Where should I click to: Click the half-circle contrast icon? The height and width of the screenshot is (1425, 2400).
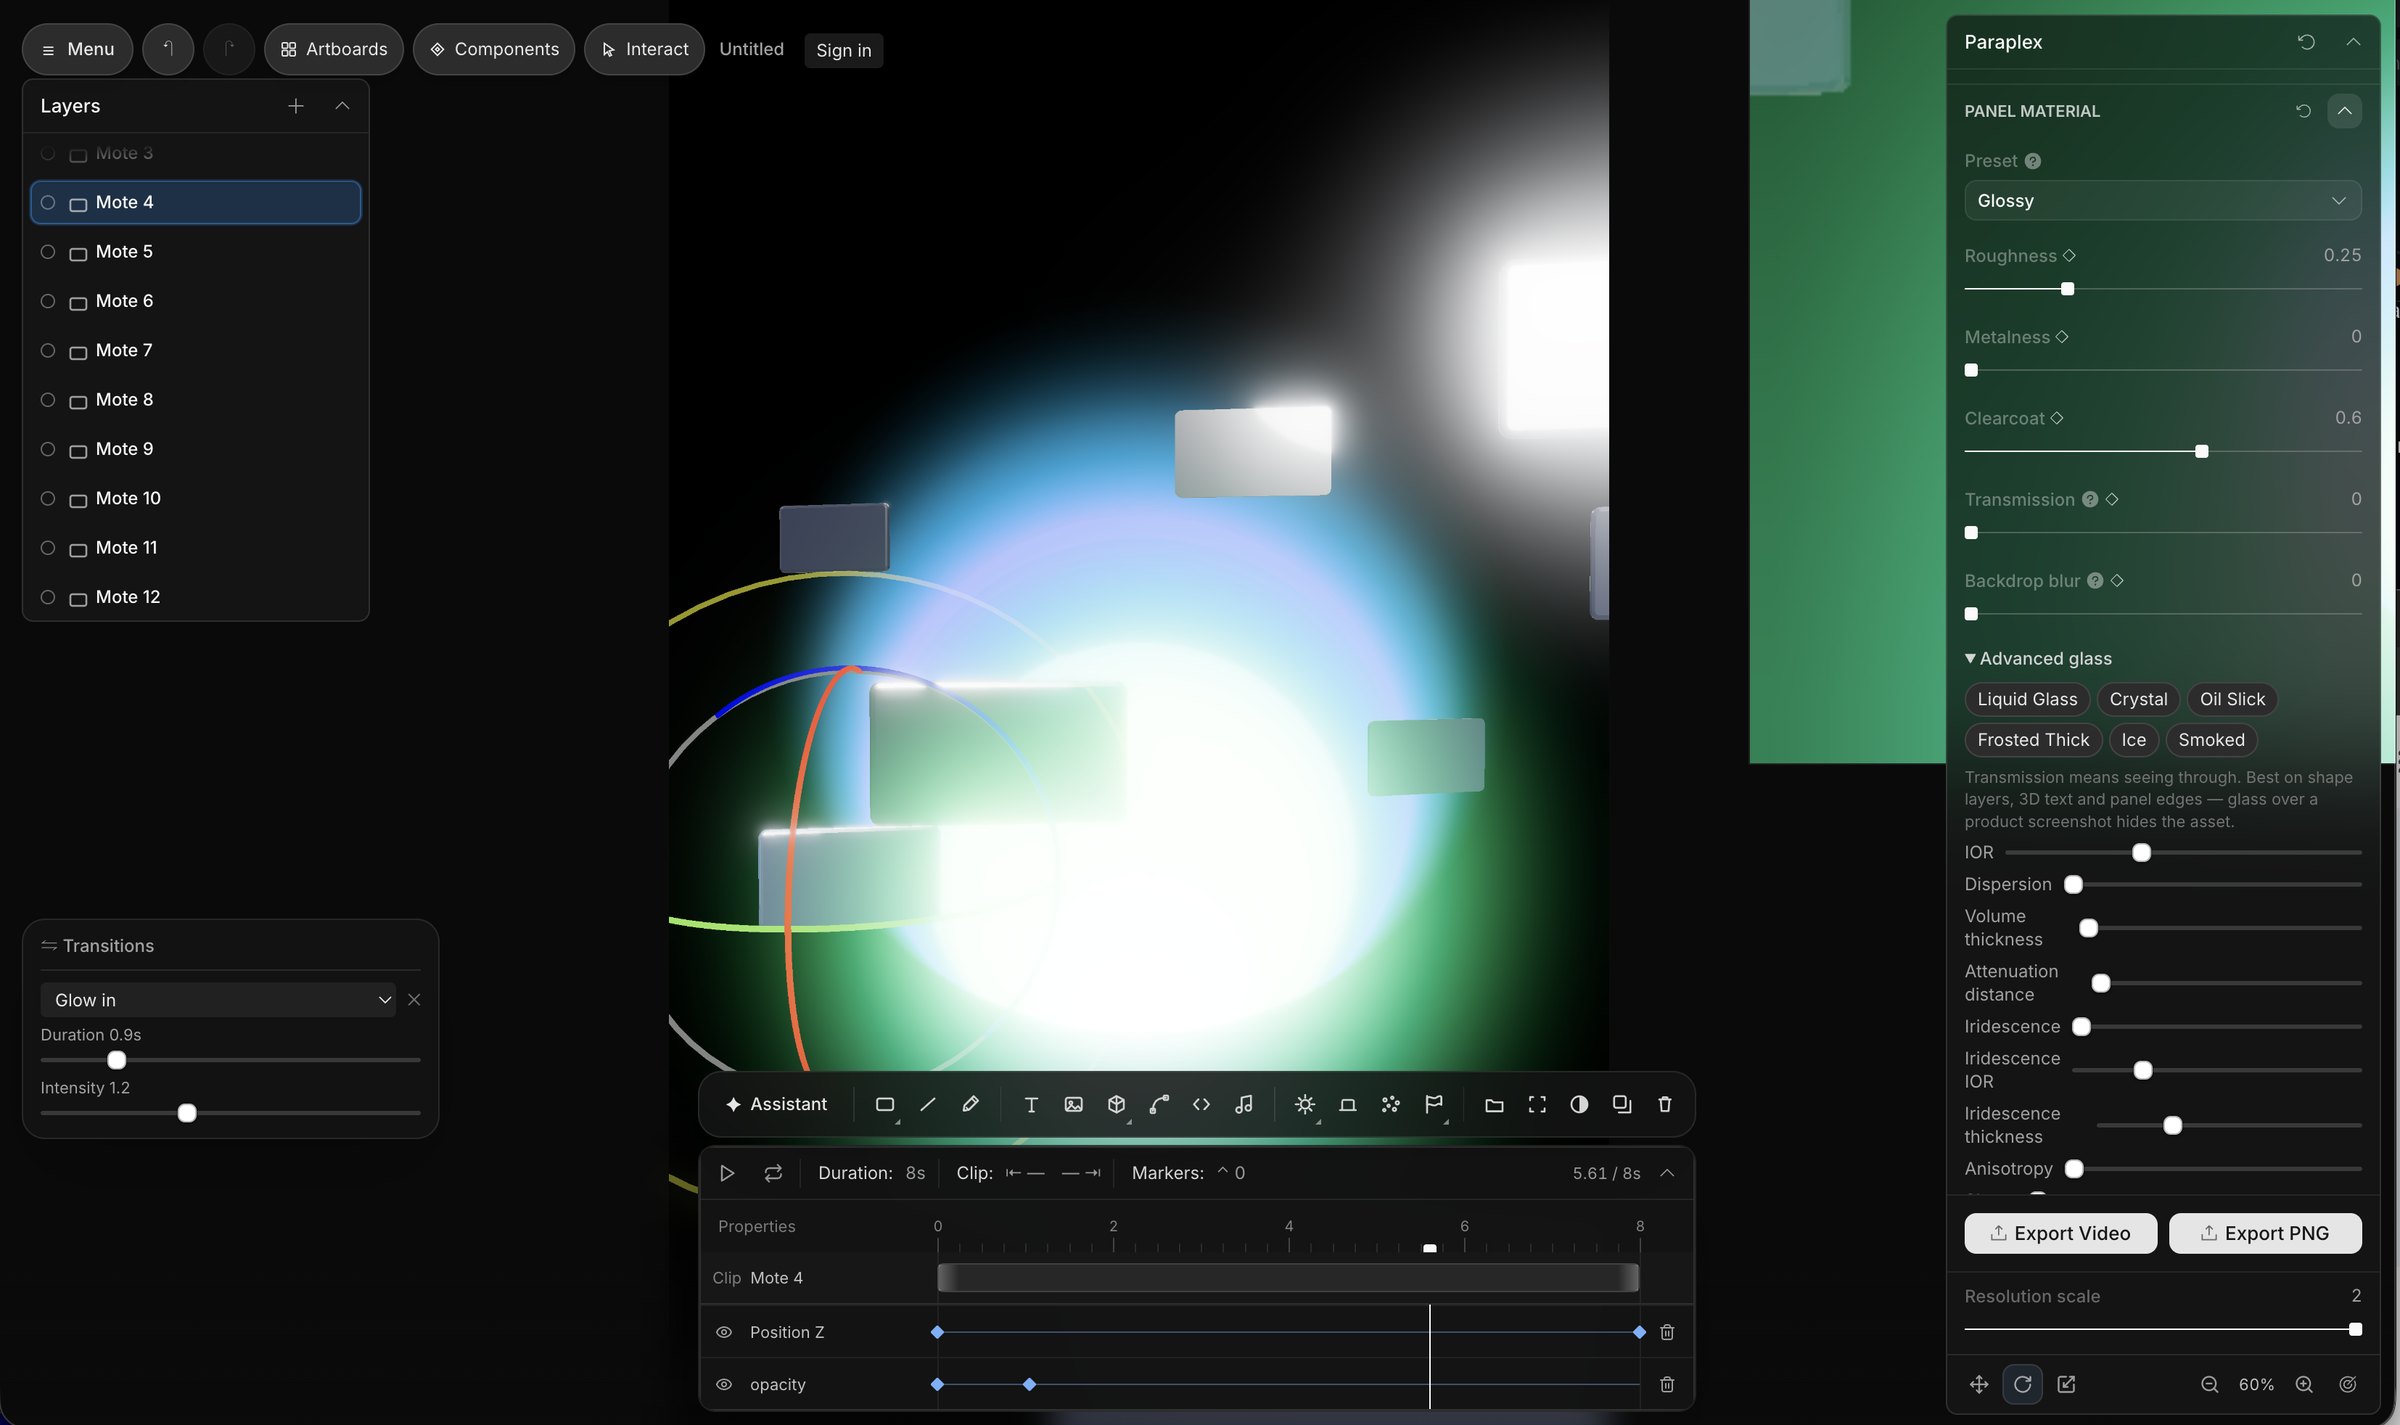tap(1579, 1104)
